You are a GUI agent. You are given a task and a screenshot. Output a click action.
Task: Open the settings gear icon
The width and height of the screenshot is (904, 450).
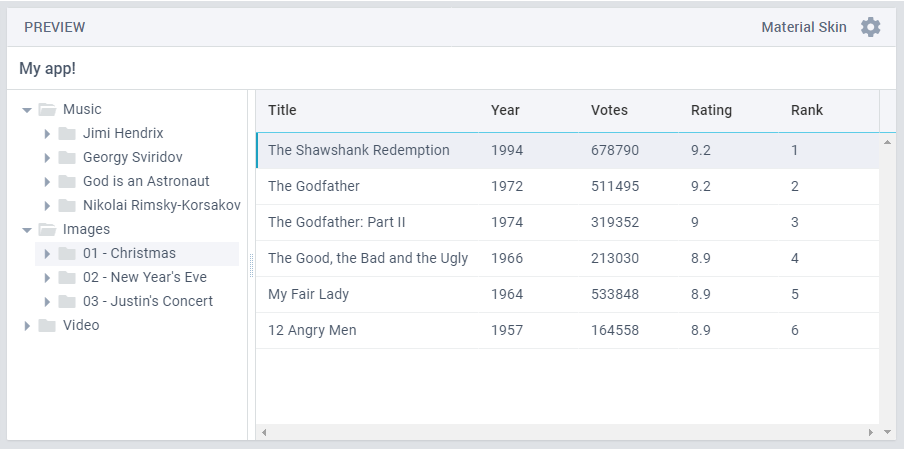point(871,27)
